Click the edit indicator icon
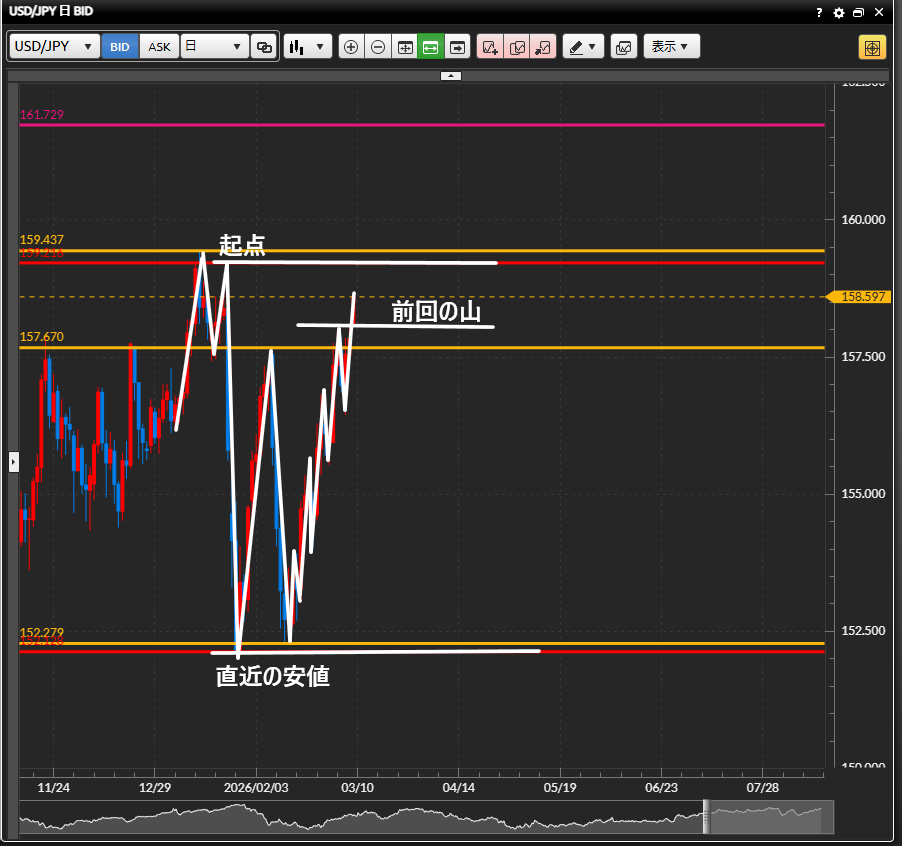Viewport: 902px width, 846px height. 517,47
